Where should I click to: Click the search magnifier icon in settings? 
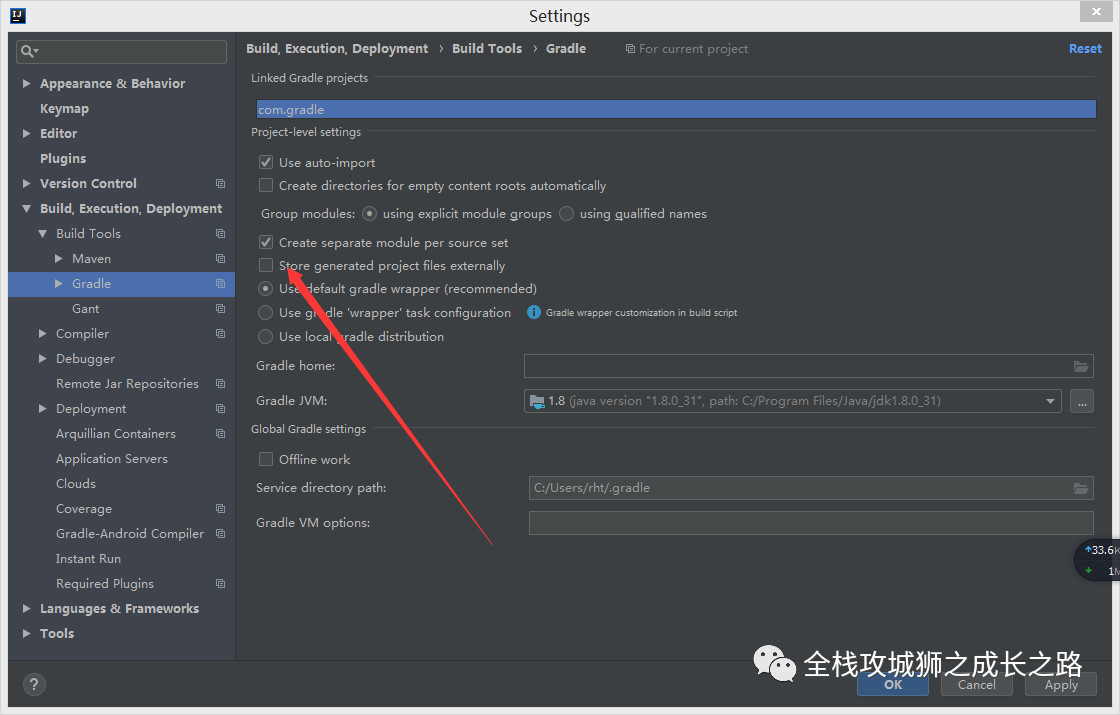[x=29, y=51]
